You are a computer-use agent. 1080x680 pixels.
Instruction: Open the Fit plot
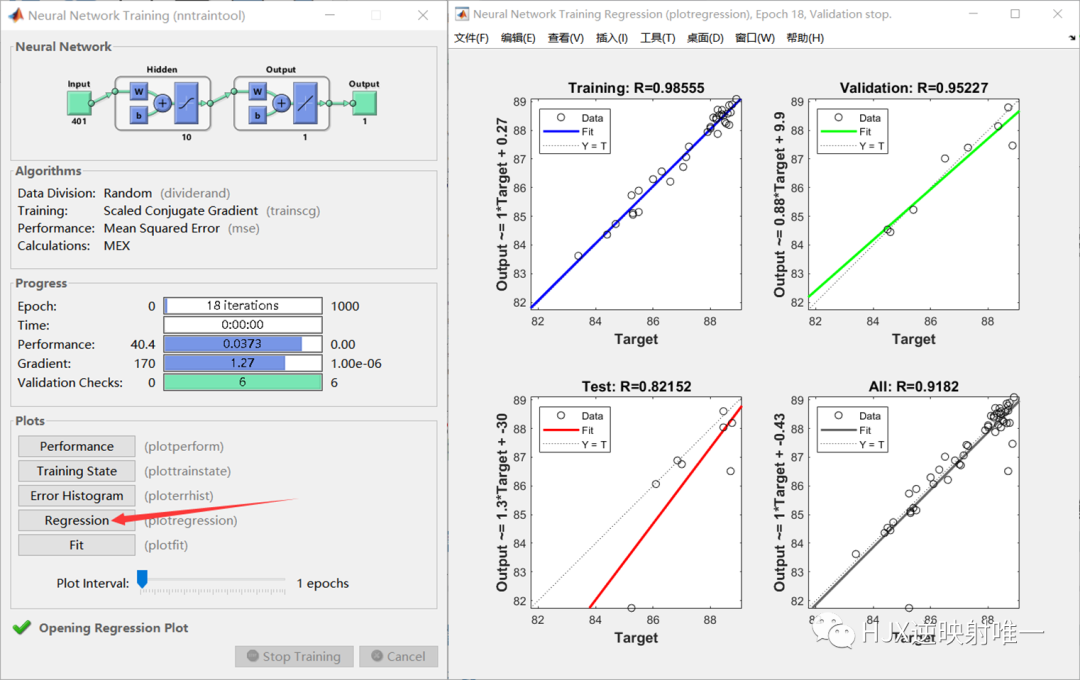[76, 545]
